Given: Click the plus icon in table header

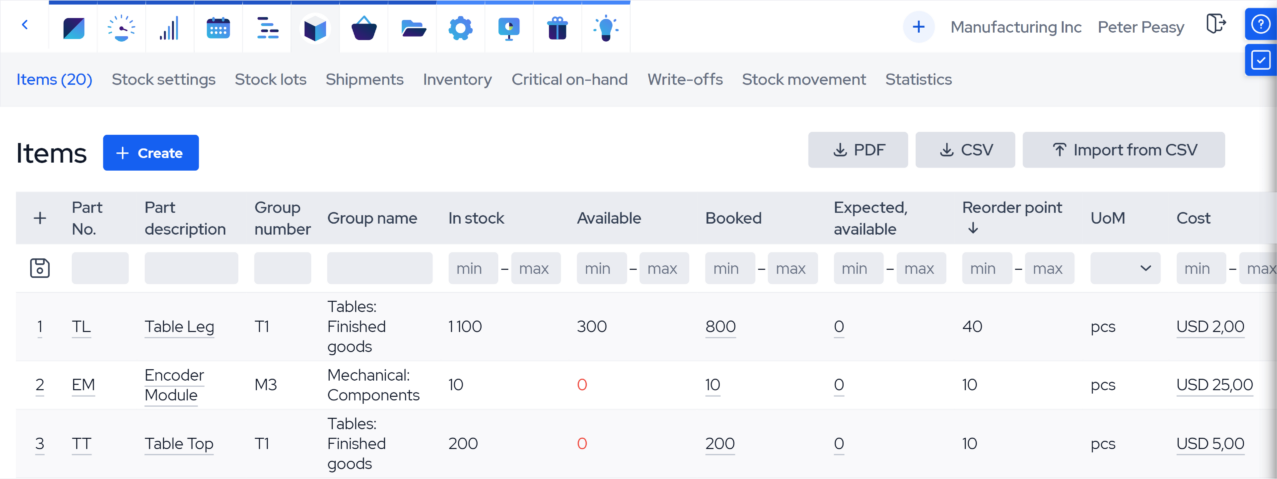Looking at the screenshot, I should click(40, 218).
